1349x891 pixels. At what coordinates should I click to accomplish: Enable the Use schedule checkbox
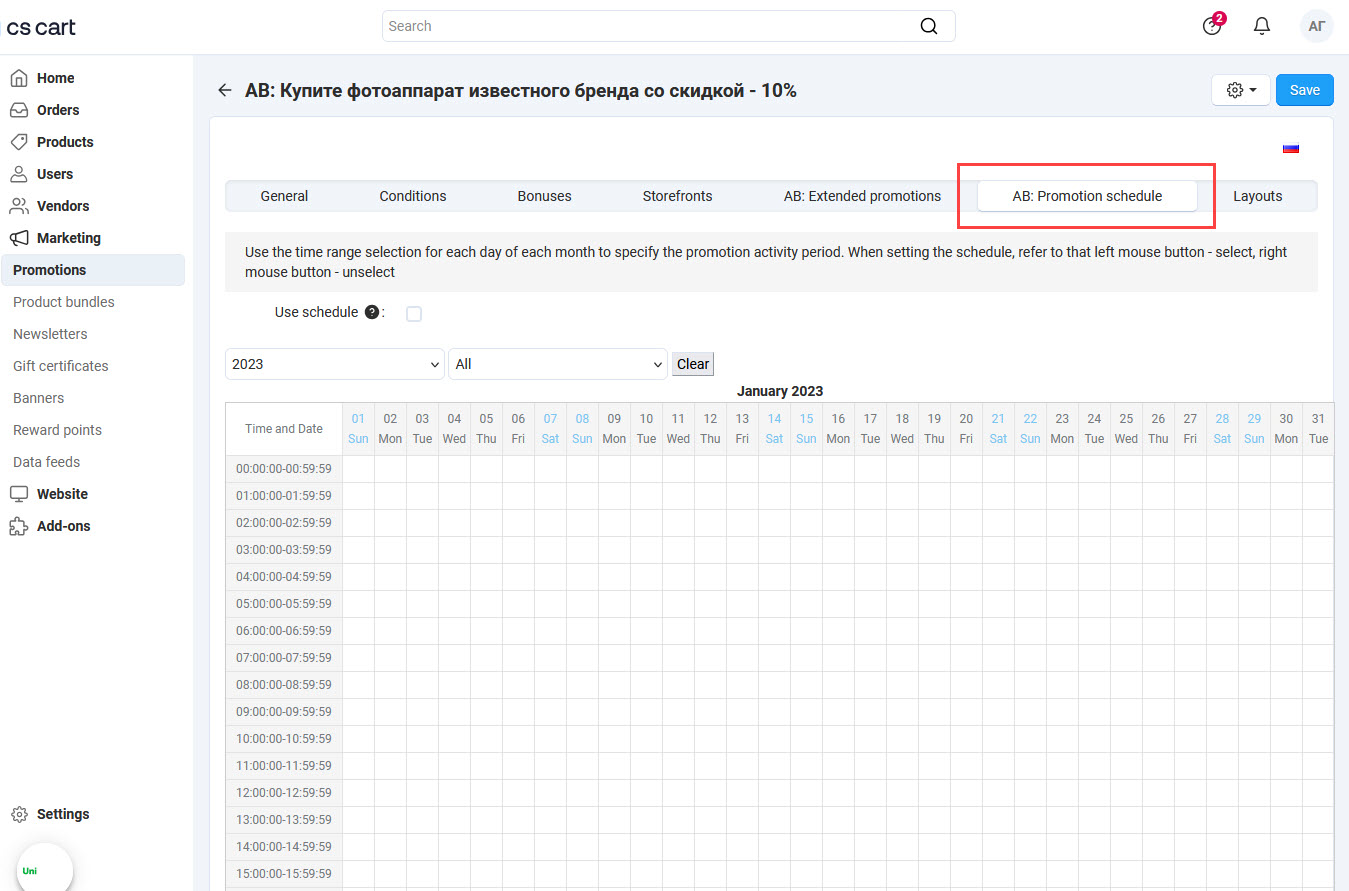coord(414,314)
